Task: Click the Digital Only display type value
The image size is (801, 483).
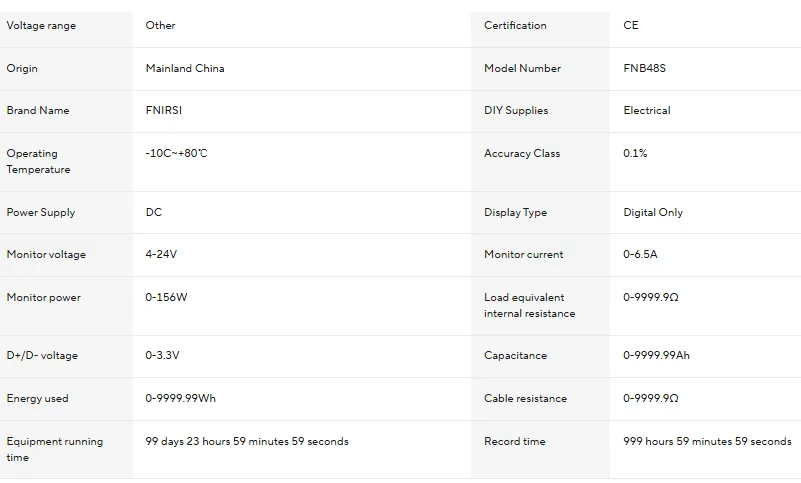Action: click(x=653, y=213)
